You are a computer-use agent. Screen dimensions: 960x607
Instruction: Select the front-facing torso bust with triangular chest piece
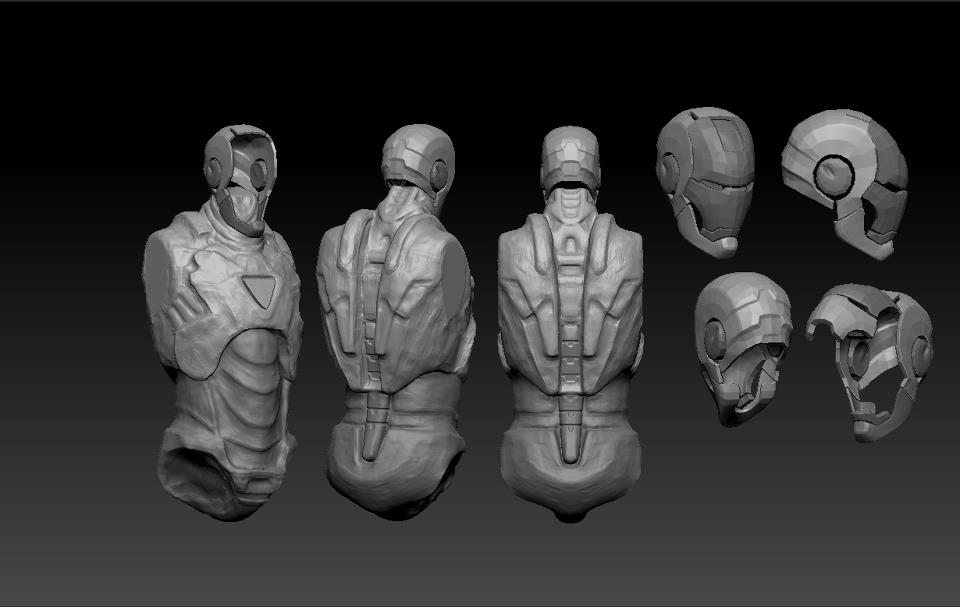coord(223,323)
